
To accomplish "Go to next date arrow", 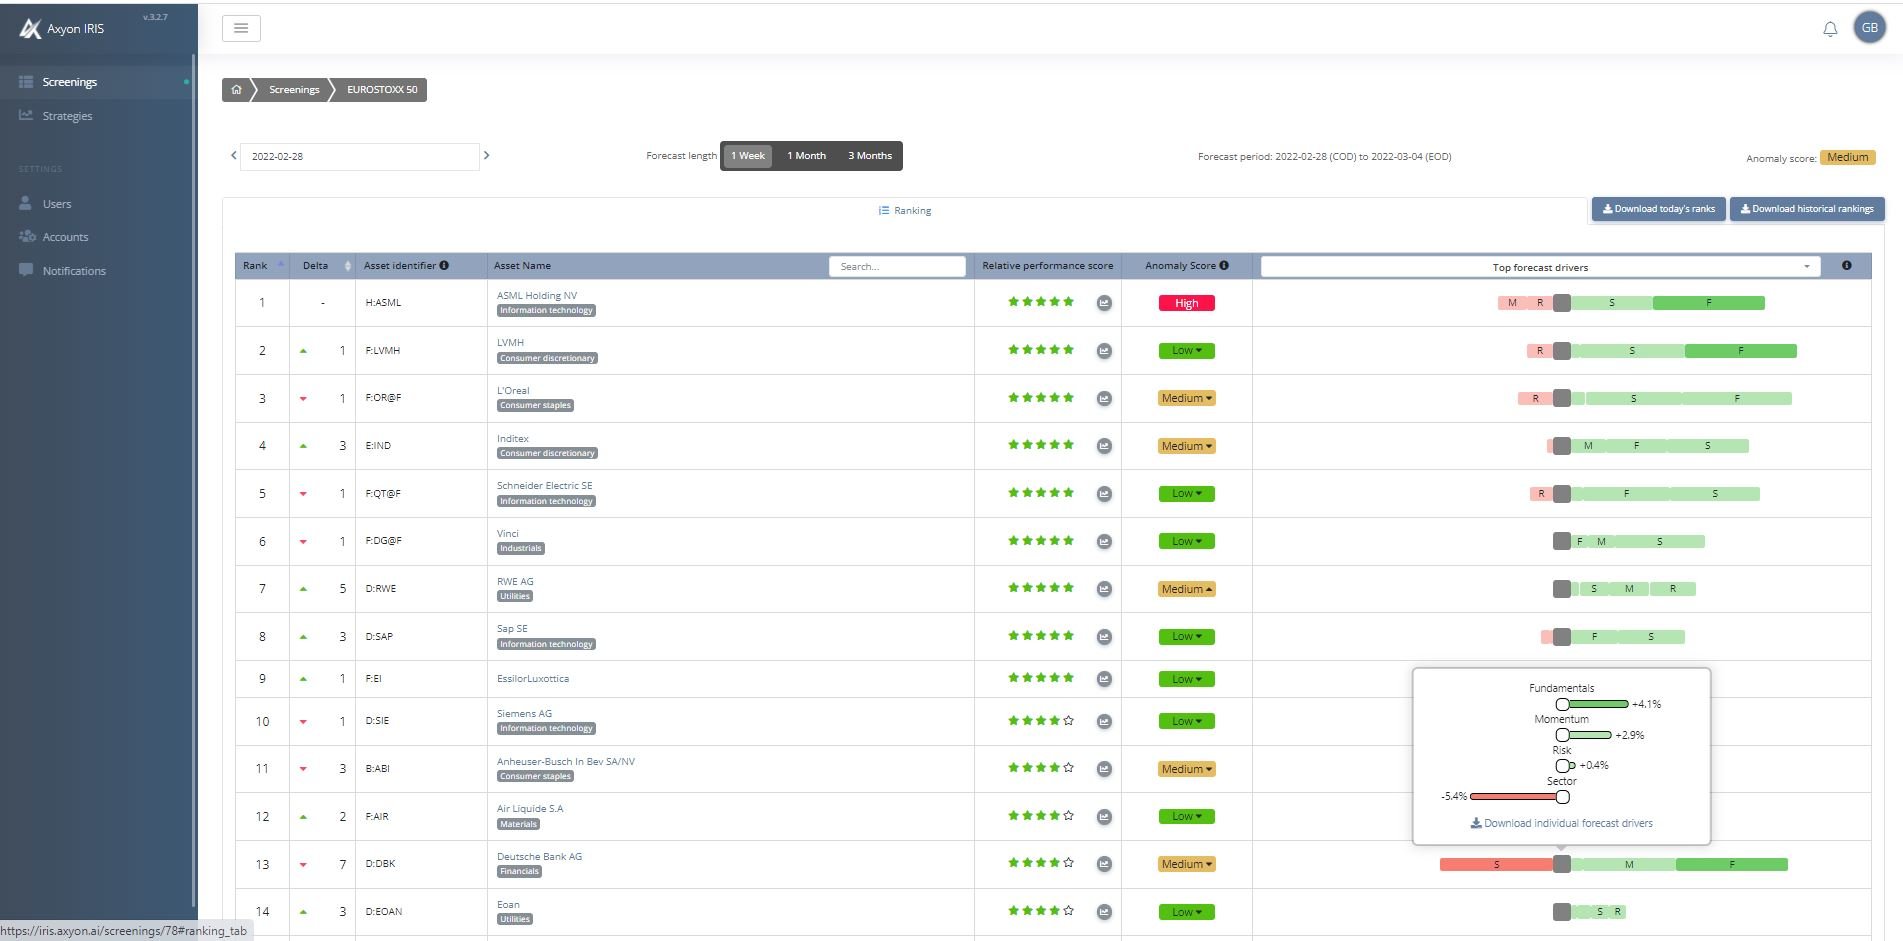I will pos(487,155).
